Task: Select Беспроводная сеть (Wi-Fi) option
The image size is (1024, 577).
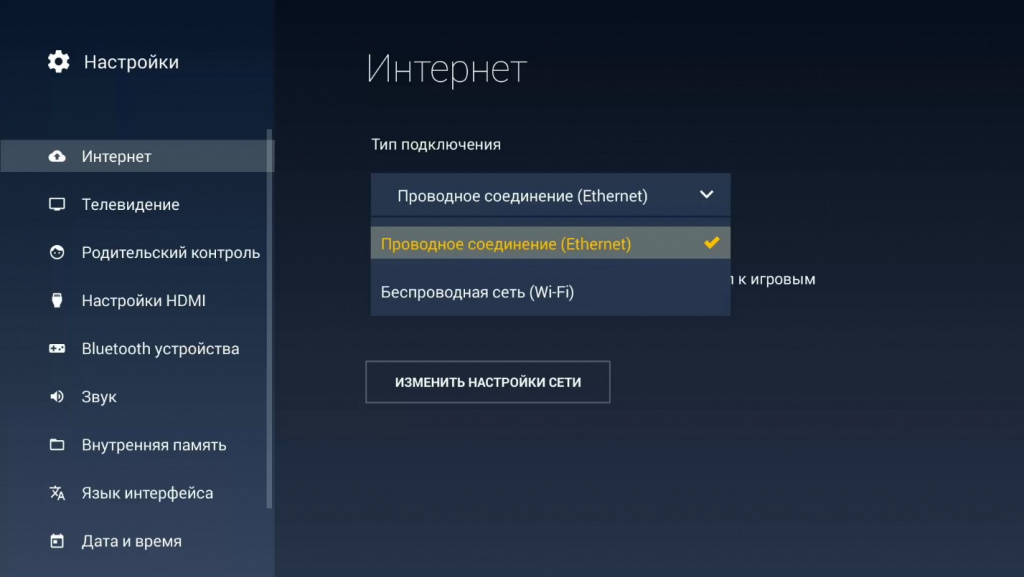Action: [477, 292]
